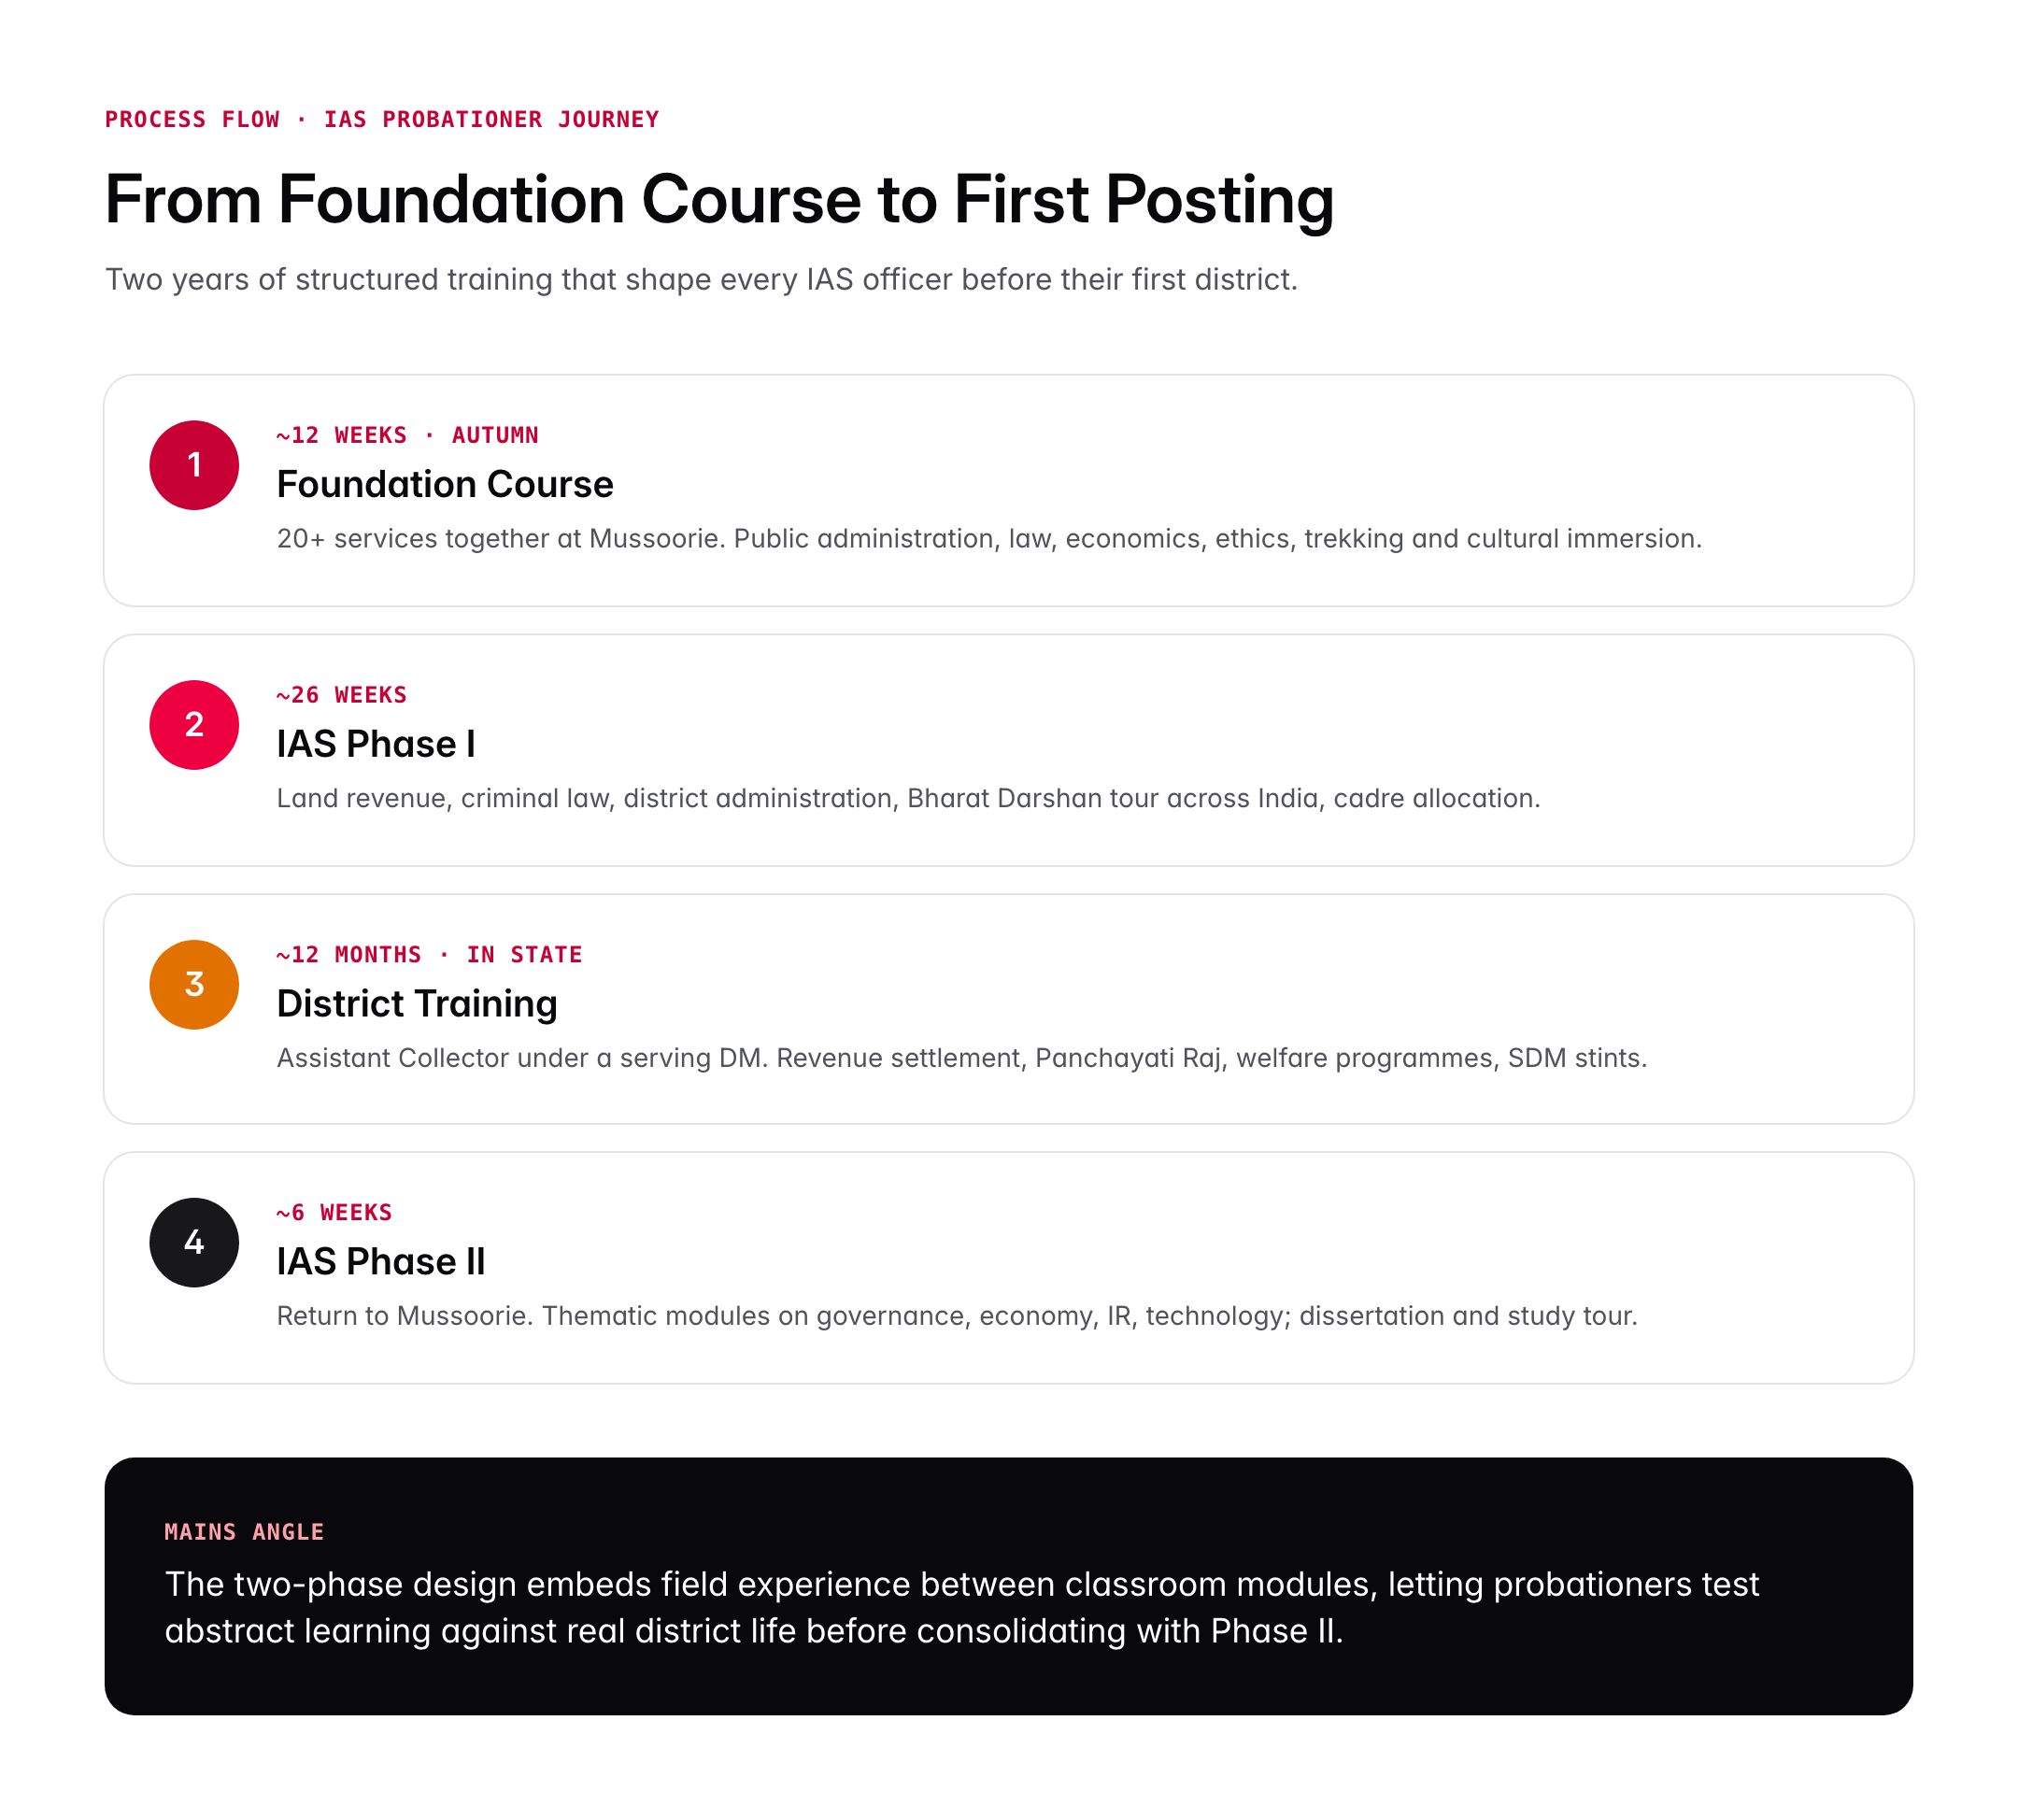Open the IAS Phase I heading
The width and height of the screenshot is (2018, 1820).
tap(376, 744)
